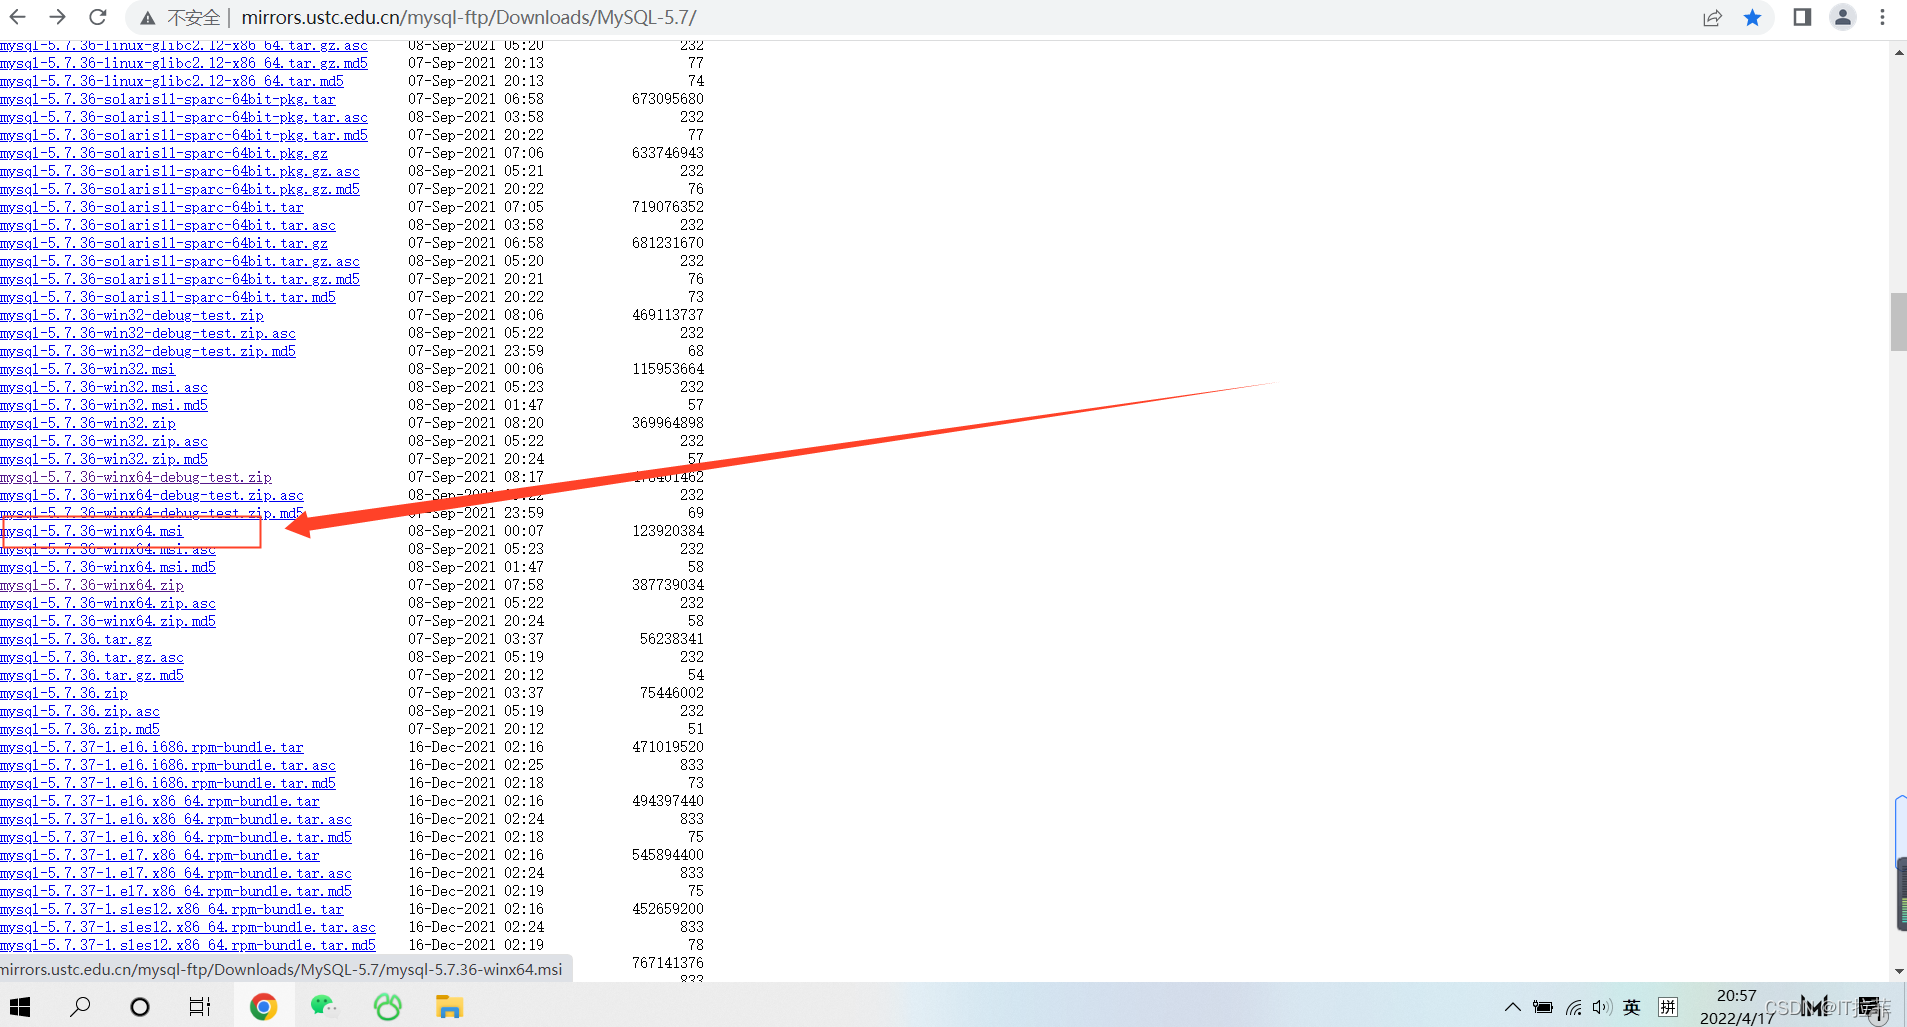Open mysql-5.7.36.zip.asc link

click(x=80, y=711)
